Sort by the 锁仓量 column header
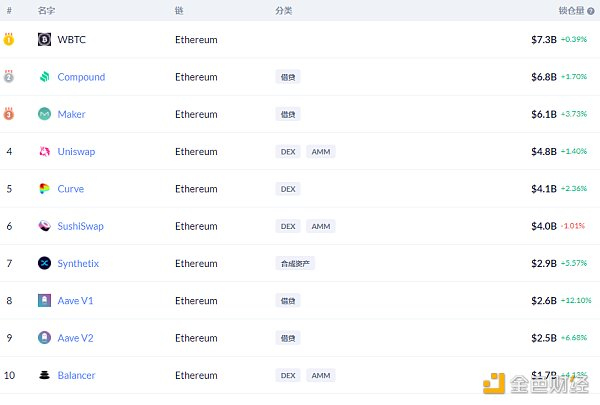Screen dimensions: 600x405 click(x=571, y=10)
